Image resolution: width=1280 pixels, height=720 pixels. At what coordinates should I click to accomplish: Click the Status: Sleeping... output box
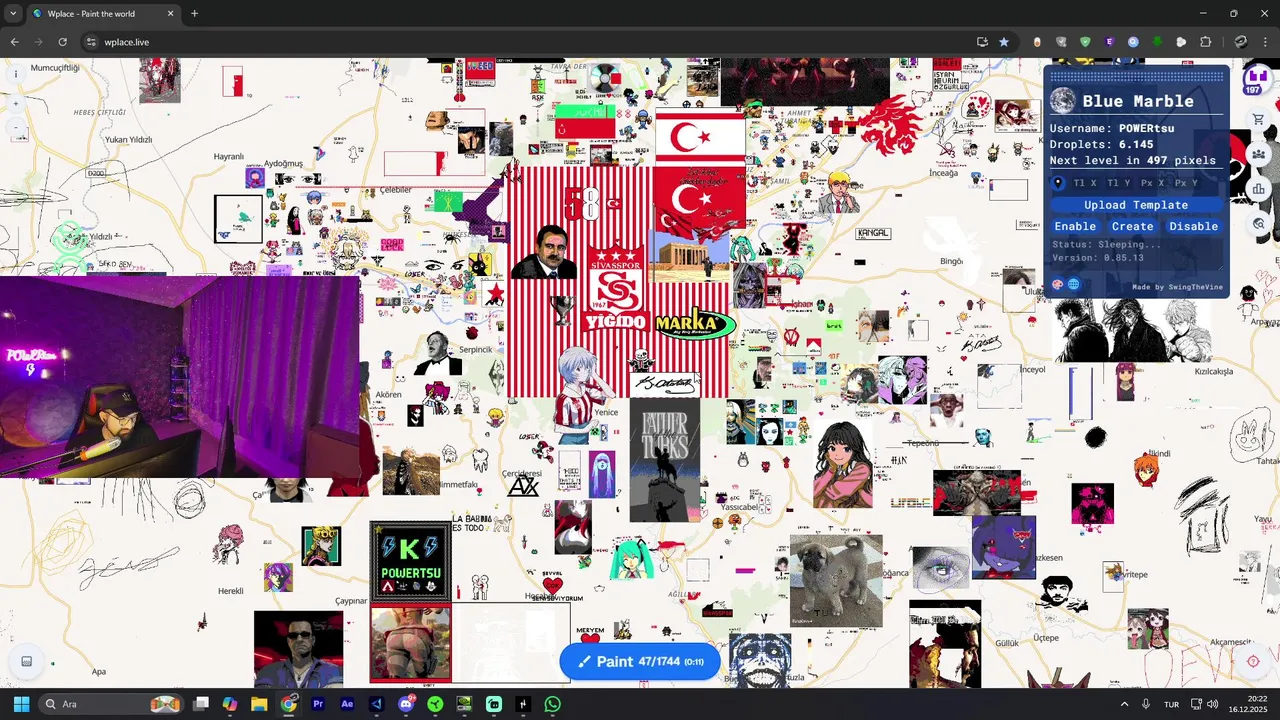pyautogui.click(x=1136, y=253)
